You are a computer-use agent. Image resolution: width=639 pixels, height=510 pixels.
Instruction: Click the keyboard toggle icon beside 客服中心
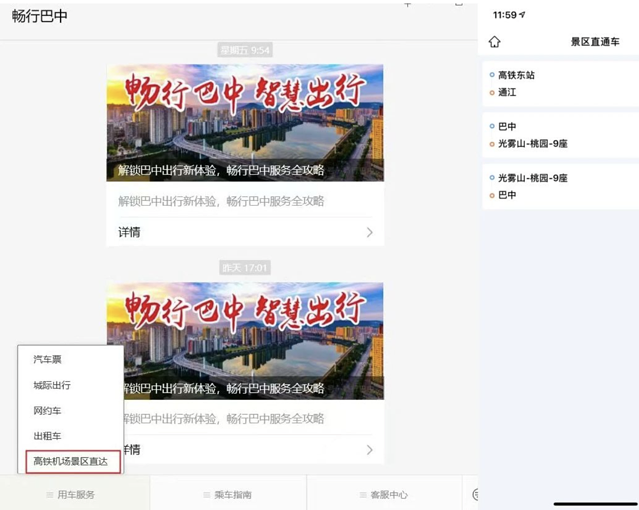click(475, 495)
